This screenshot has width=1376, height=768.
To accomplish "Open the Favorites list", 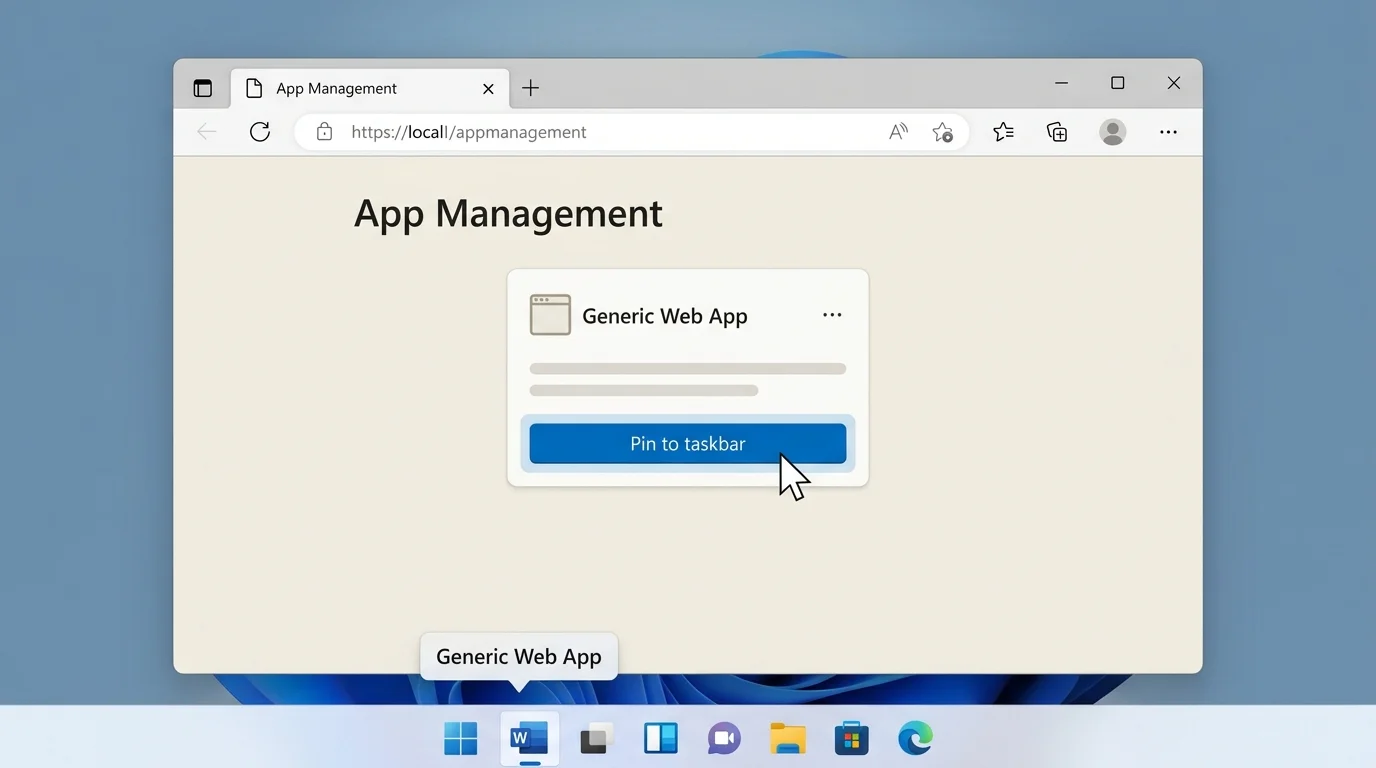I will click(x=1003, y=132).
